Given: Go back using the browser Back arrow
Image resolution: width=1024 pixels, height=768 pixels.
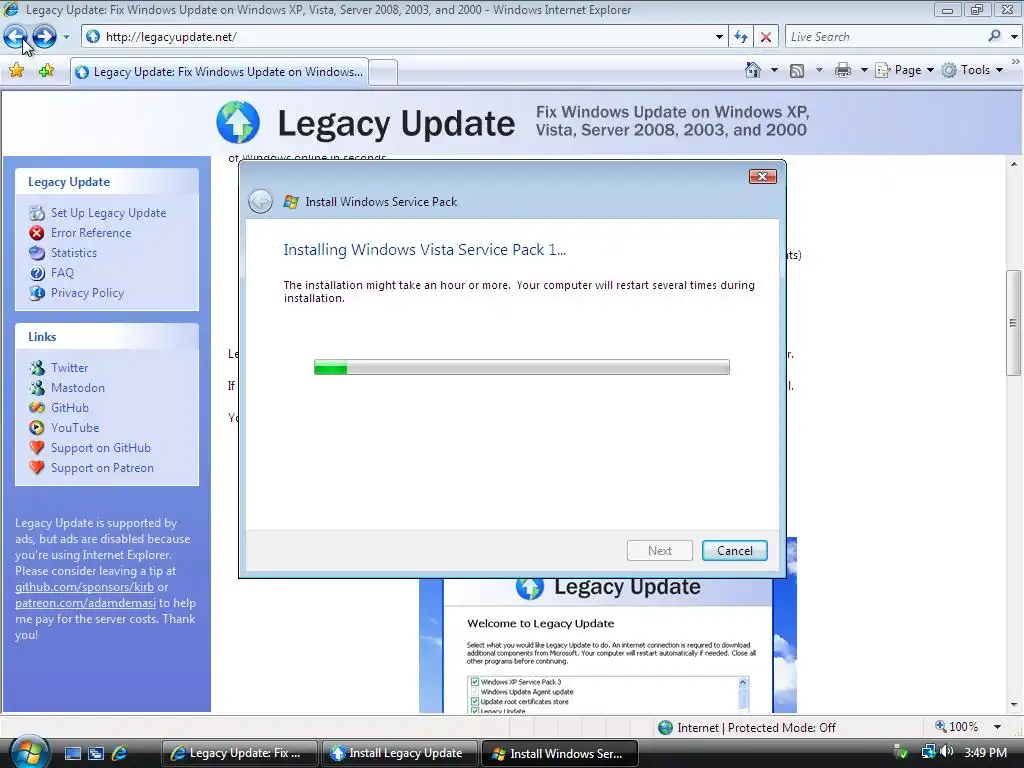Looking at the screenshot, I should (16, 37).
